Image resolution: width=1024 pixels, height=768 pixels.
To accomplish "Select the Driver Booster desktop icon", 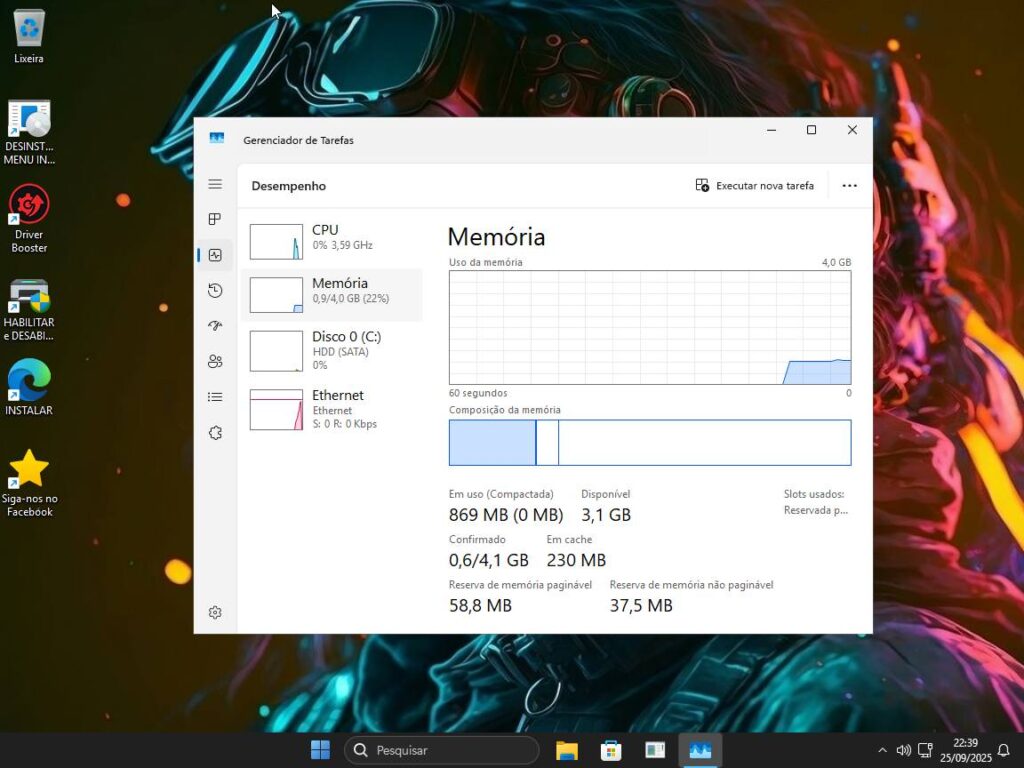I will 29,219.
